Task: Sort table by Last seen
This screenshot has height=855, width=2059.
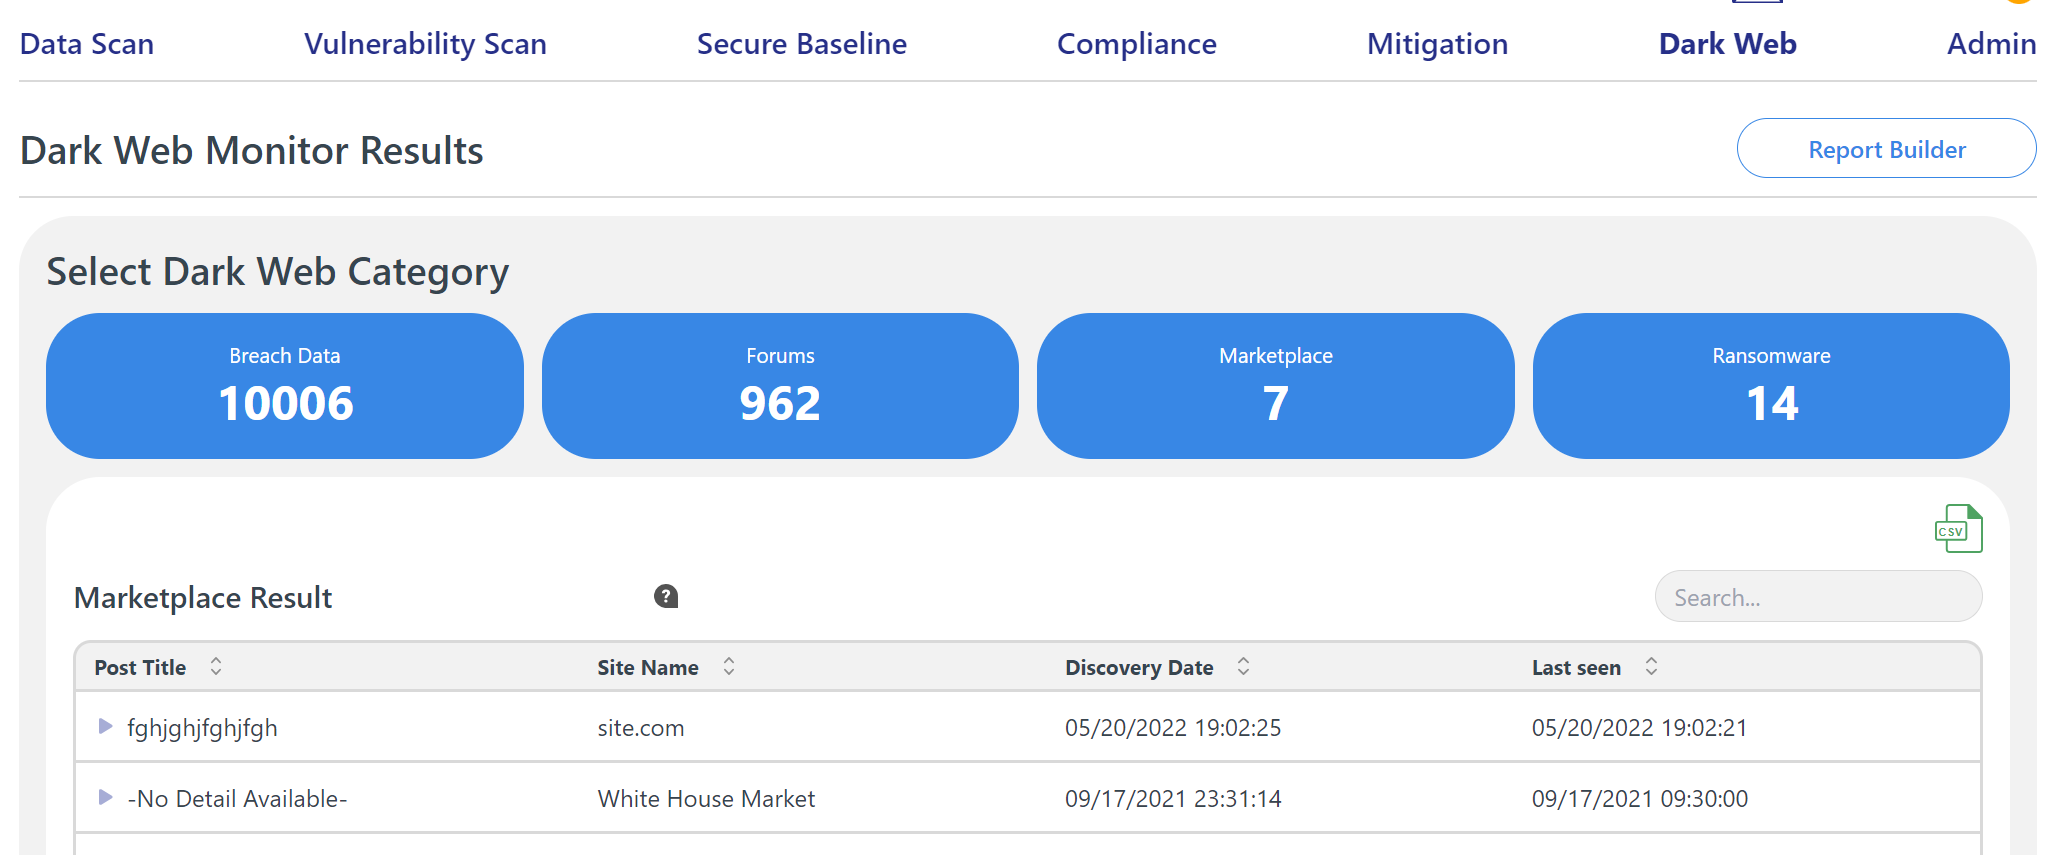Action: pos(1651,667)
